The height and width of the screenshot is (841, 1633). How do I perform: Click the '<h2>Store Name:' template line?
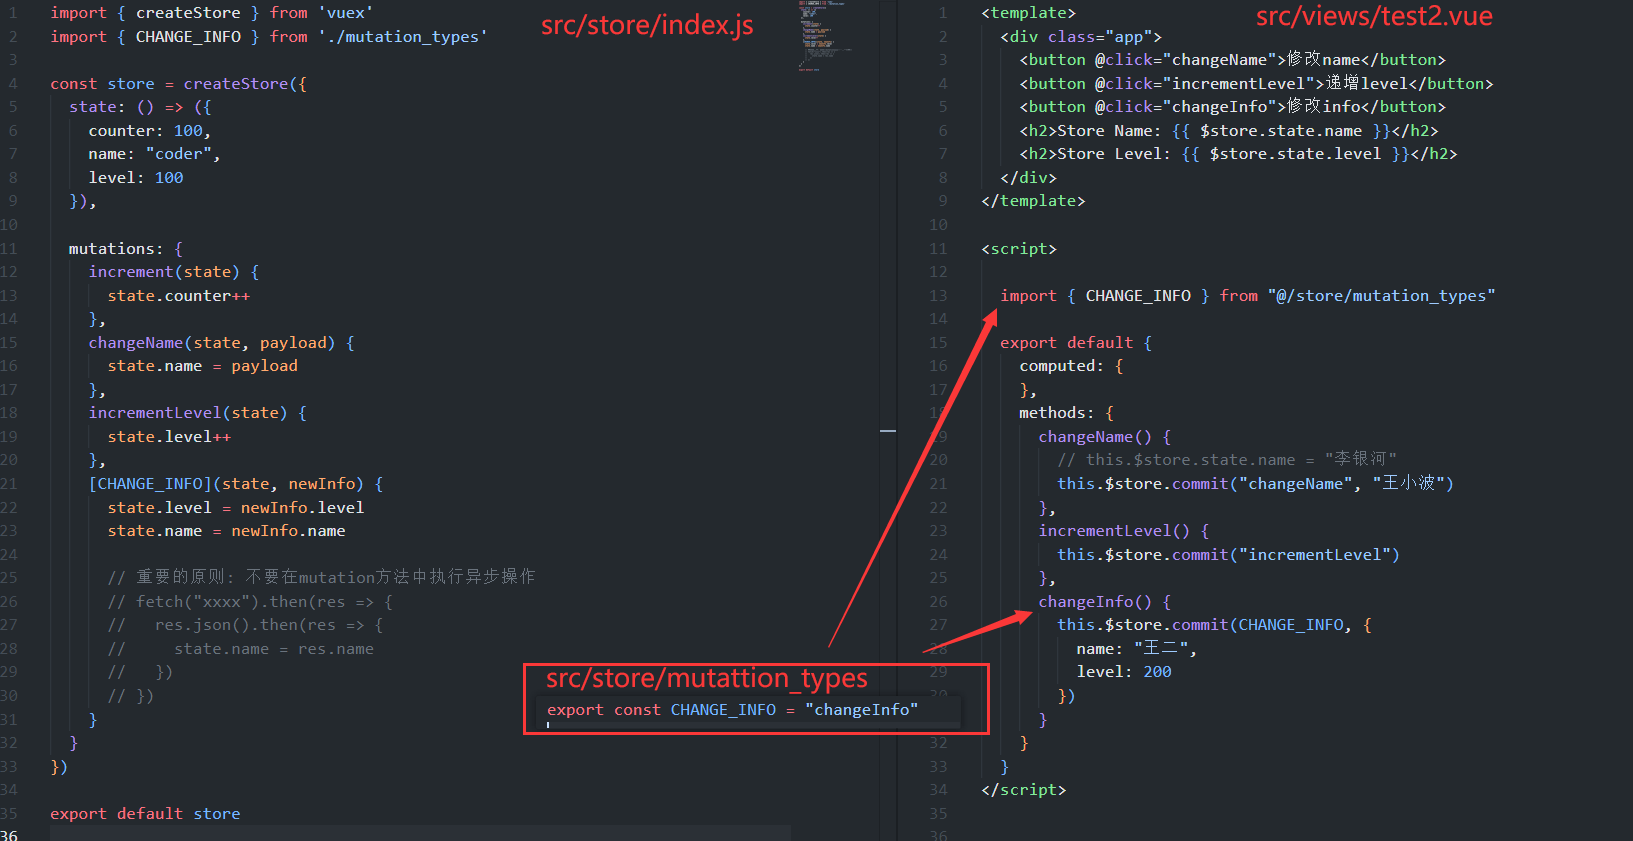1229,131
